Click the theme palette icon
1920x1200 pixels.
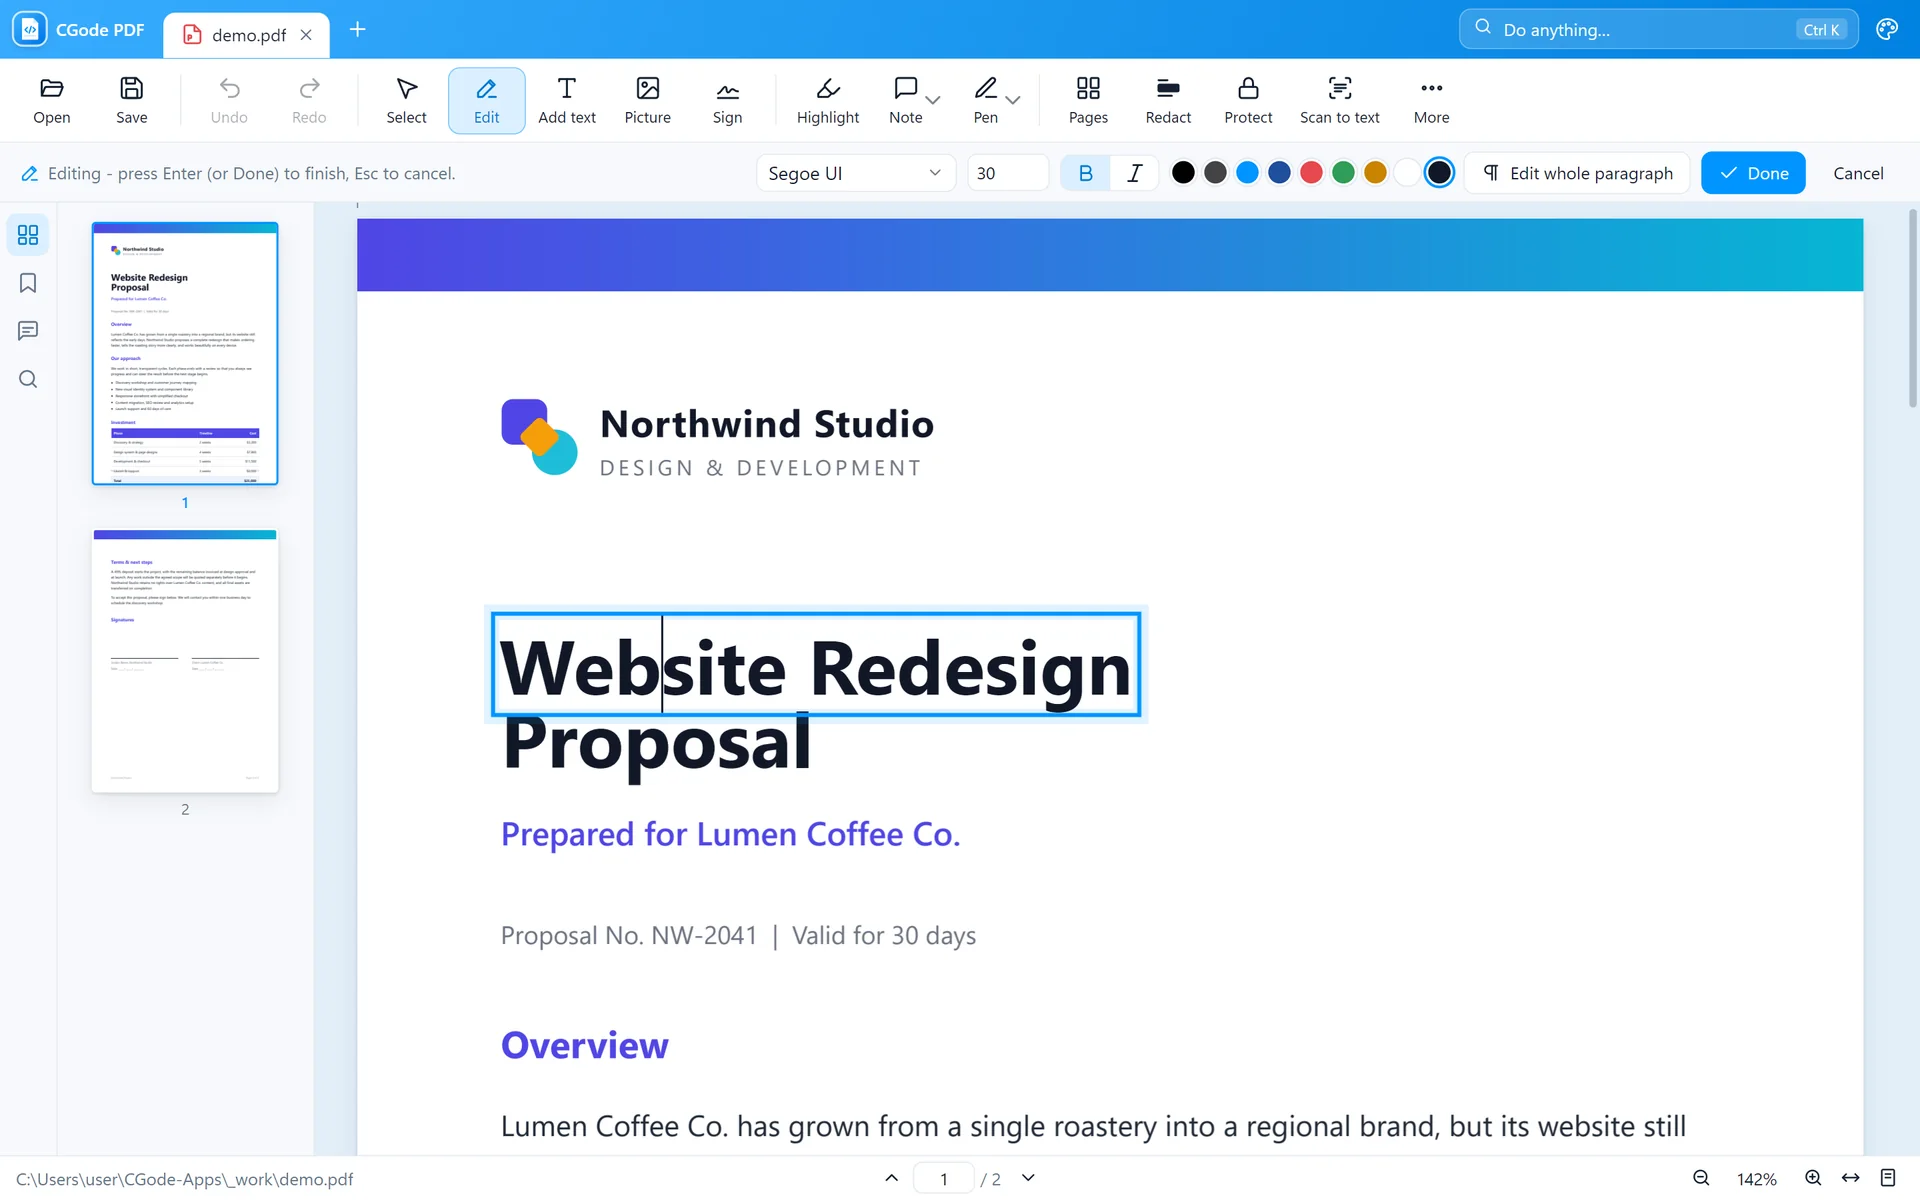[x=1887, y=30]
